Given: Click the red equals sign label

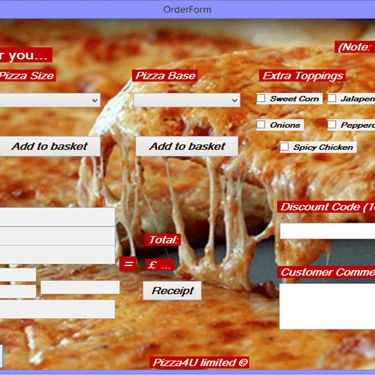Looking at the screenshot, I should pos(128,264).
